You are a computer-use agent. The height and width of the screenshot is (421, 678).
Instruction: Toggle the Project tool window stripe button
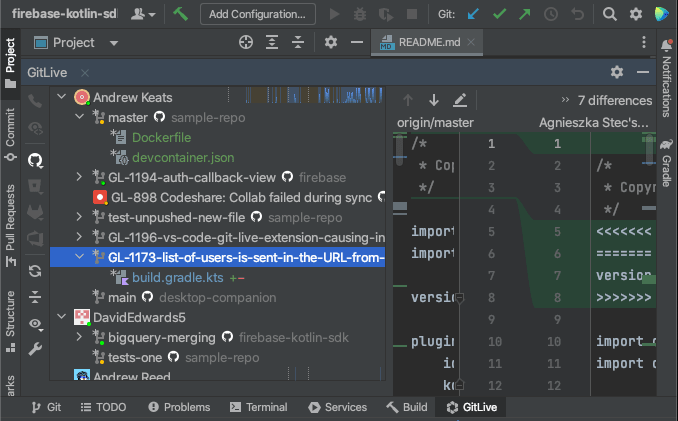pyautogui.click(x=10, y=62)
